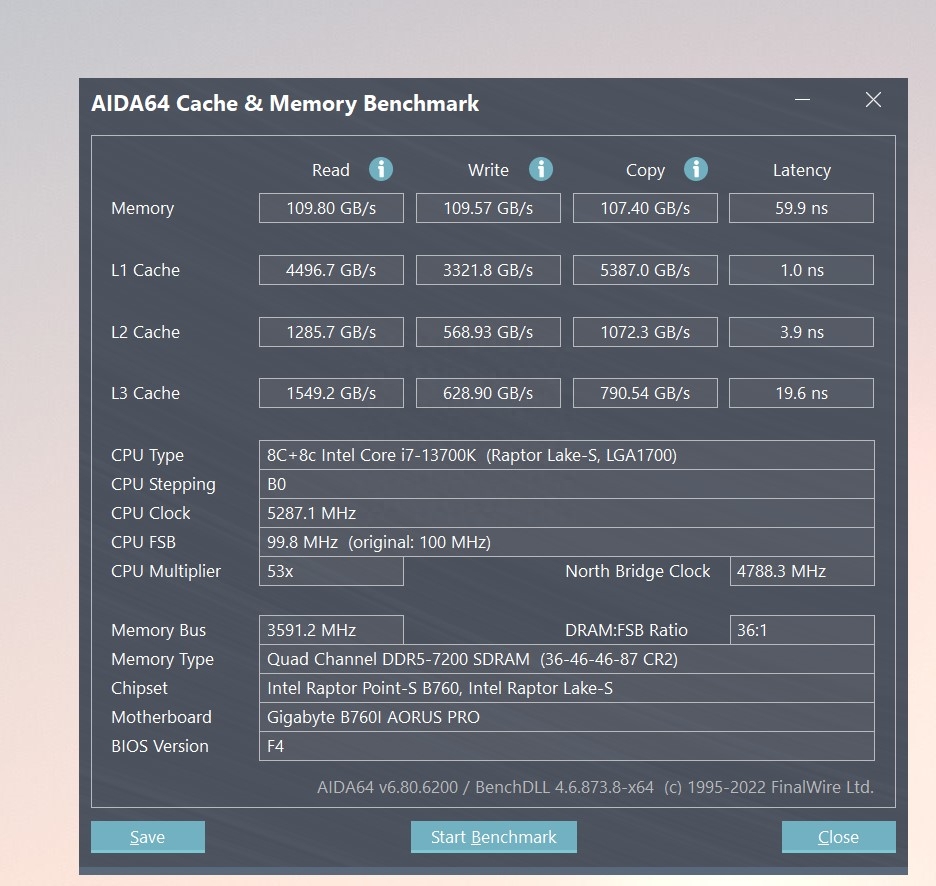The image size is (936, 886).
Task: Click the L3 Cache row label
Action: pos(145,393)
